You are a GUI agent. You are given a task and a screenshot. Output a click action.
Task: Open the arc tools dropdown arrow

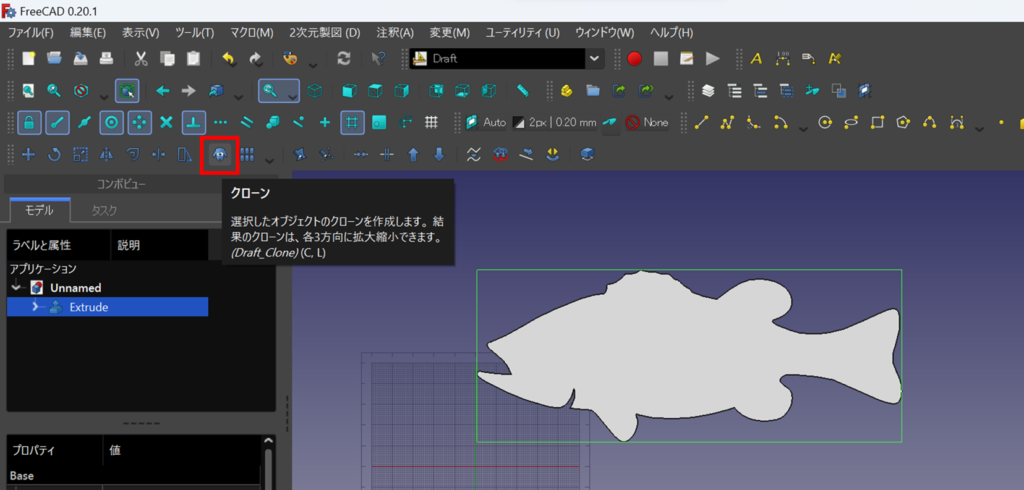803,127
